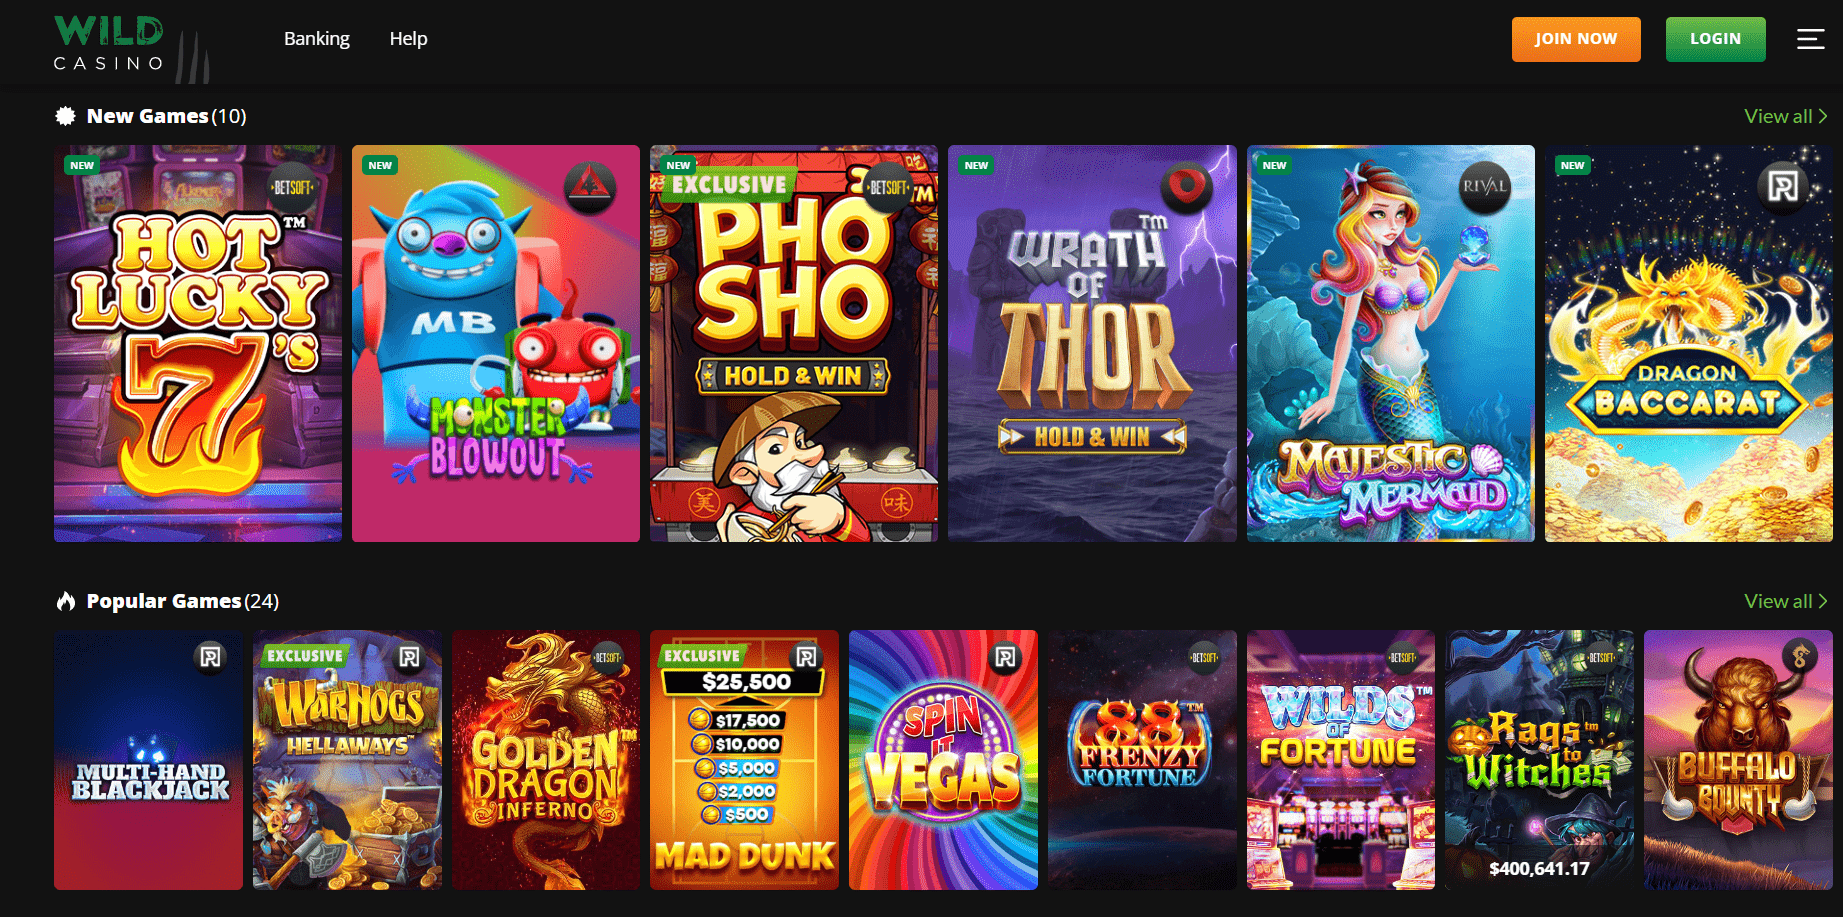This screenshot has width=1843, height=917.
Task: Open the Spin It Vegas game
Action: (943, 760)
